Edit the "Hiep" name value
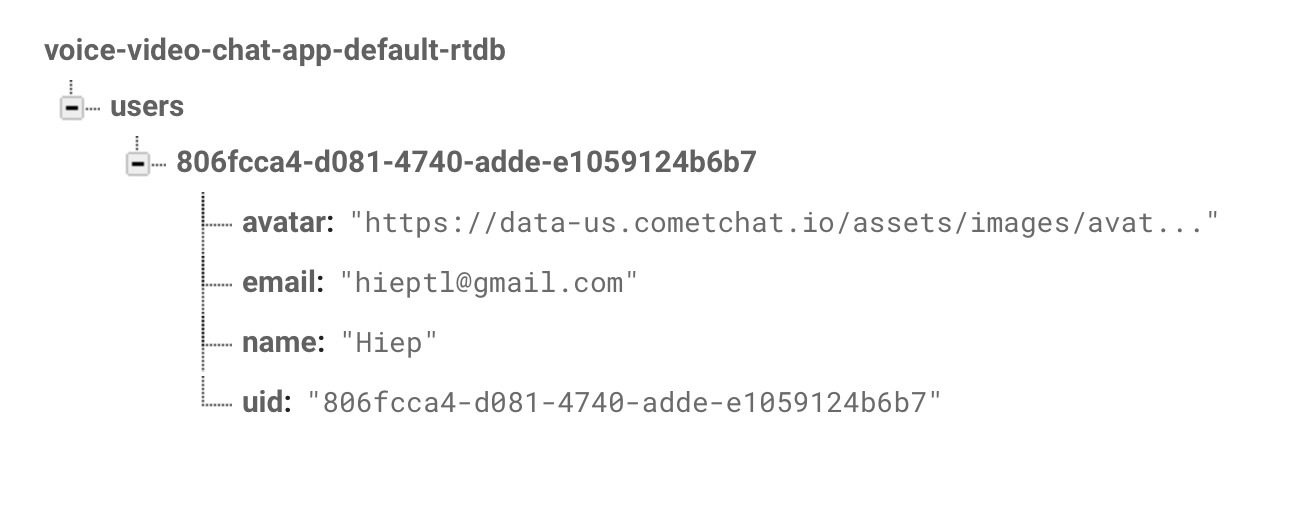 [390, 343]
